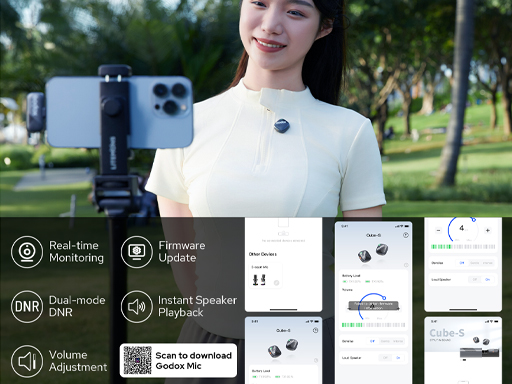Click the QR code for Godox Mic

tap(138, 360)
